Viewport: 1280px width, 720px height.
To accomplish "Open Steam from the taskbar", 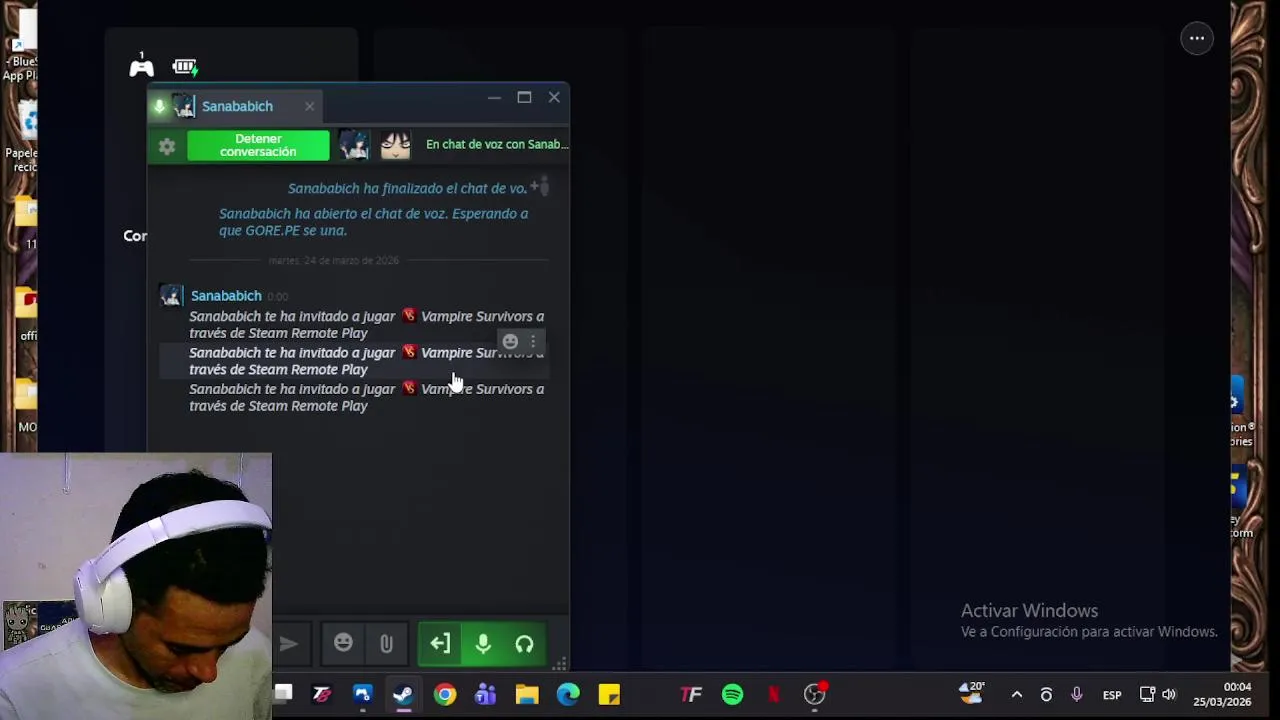I will point(403,694).
